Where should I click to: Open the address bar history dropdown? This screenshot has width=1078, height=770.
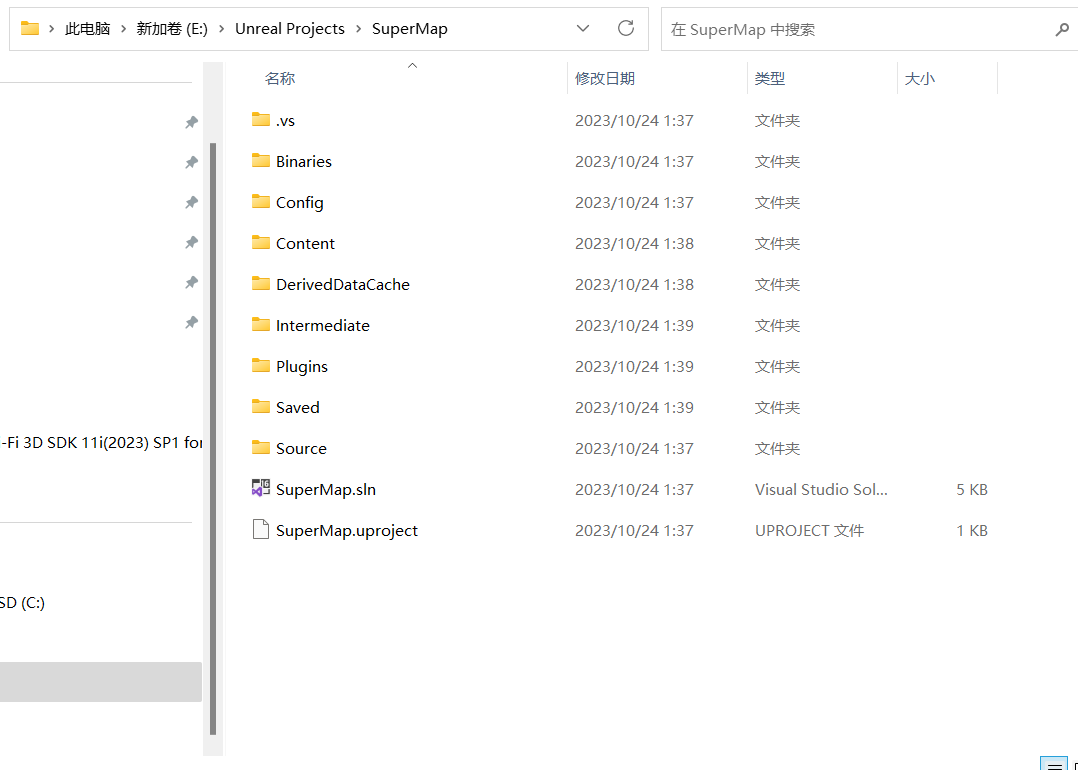[582, 28]
